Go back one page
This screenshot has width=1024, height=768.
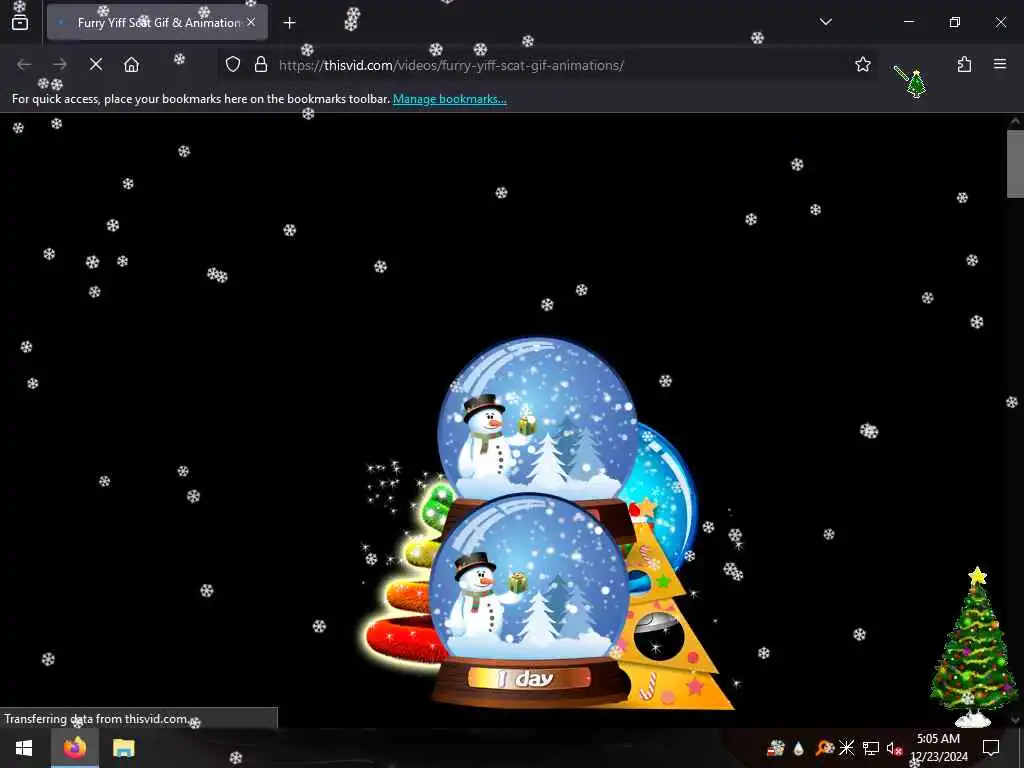click(24, 65)
